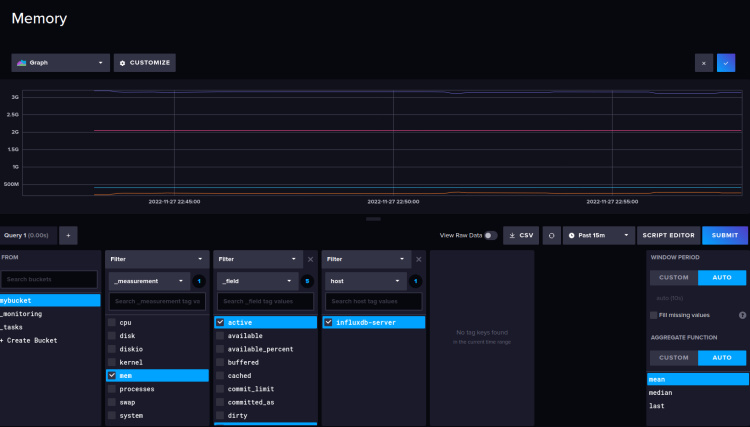Click the Search buckets input field
The width and height of the screenshot is (750, 427).
tap(49, 280)
